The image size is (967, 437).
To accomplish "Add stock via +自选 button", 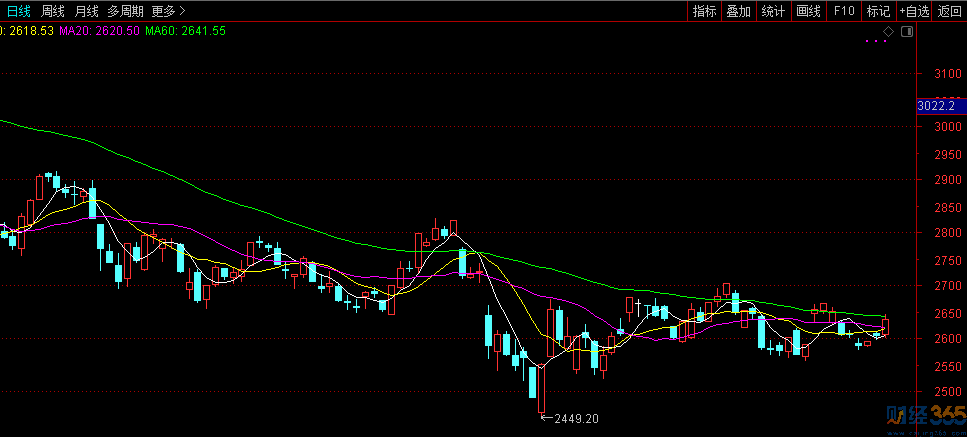I will 914,11.
